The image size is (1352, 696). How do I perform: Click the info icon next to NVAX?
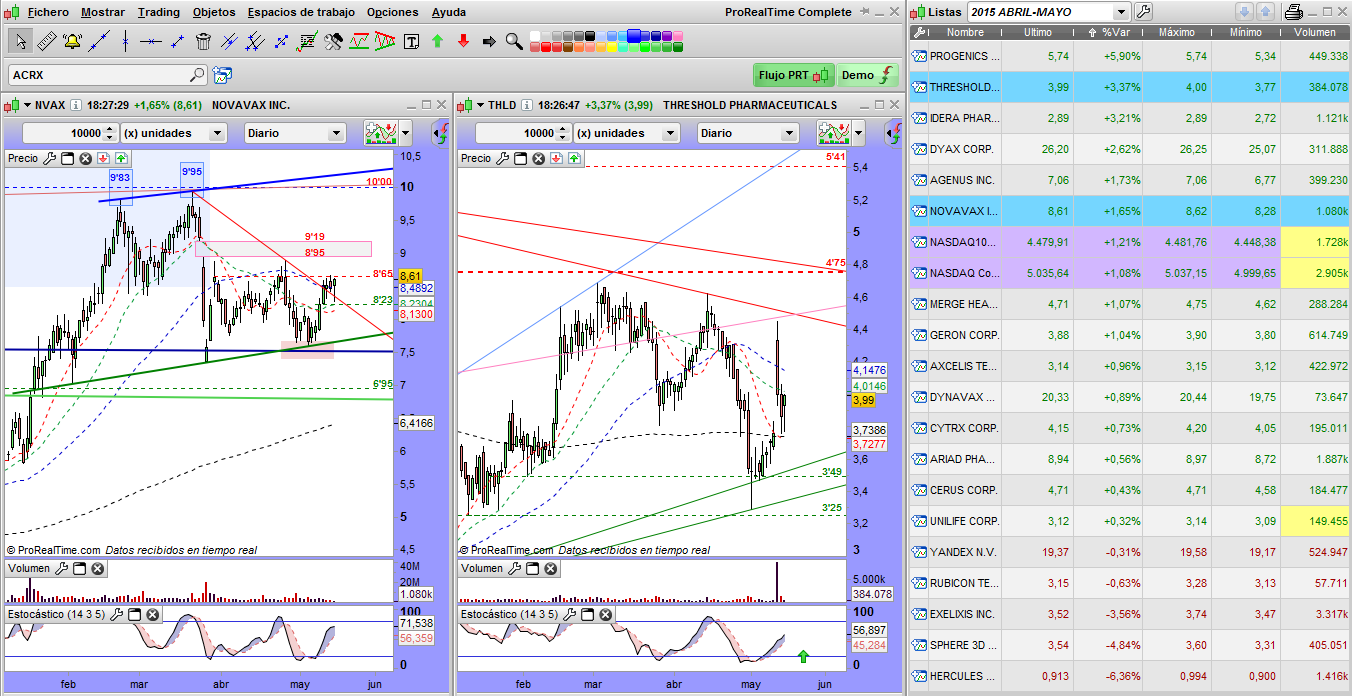click(x=76, y=104)
